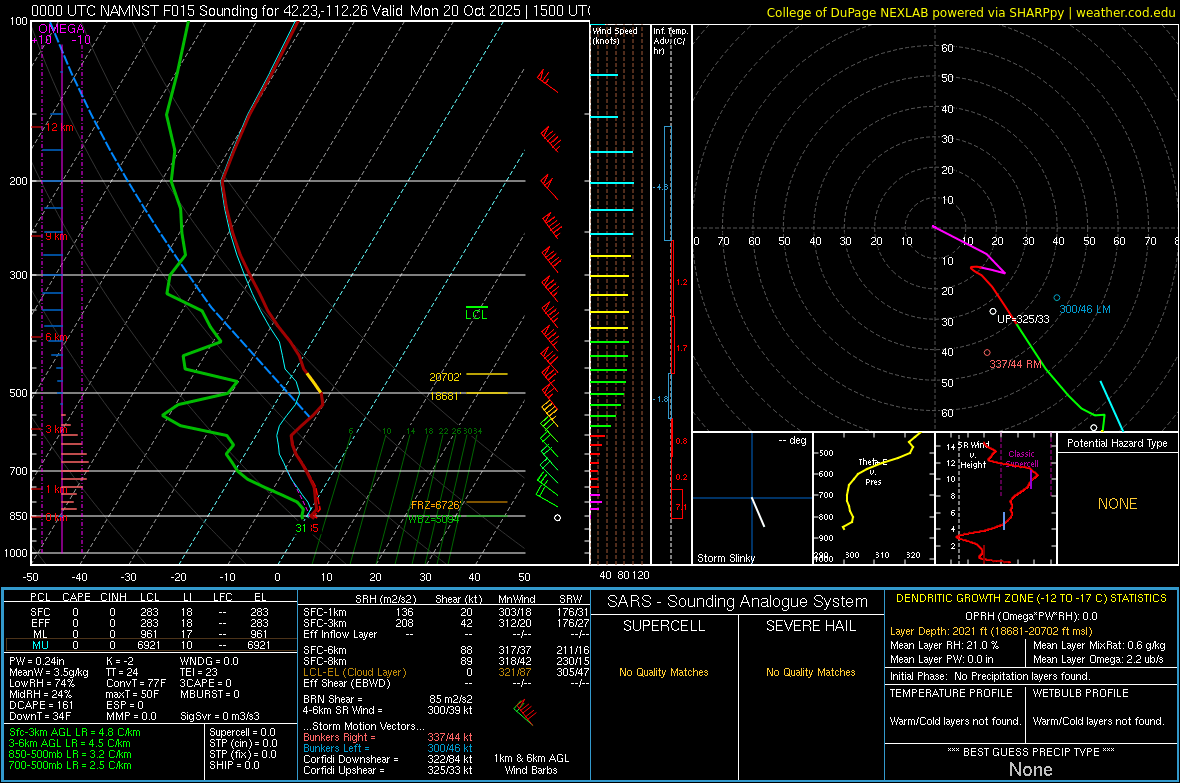Click the 9 km height marker label
Viewport: 1180px width, 783px height.
click(56, 236)
